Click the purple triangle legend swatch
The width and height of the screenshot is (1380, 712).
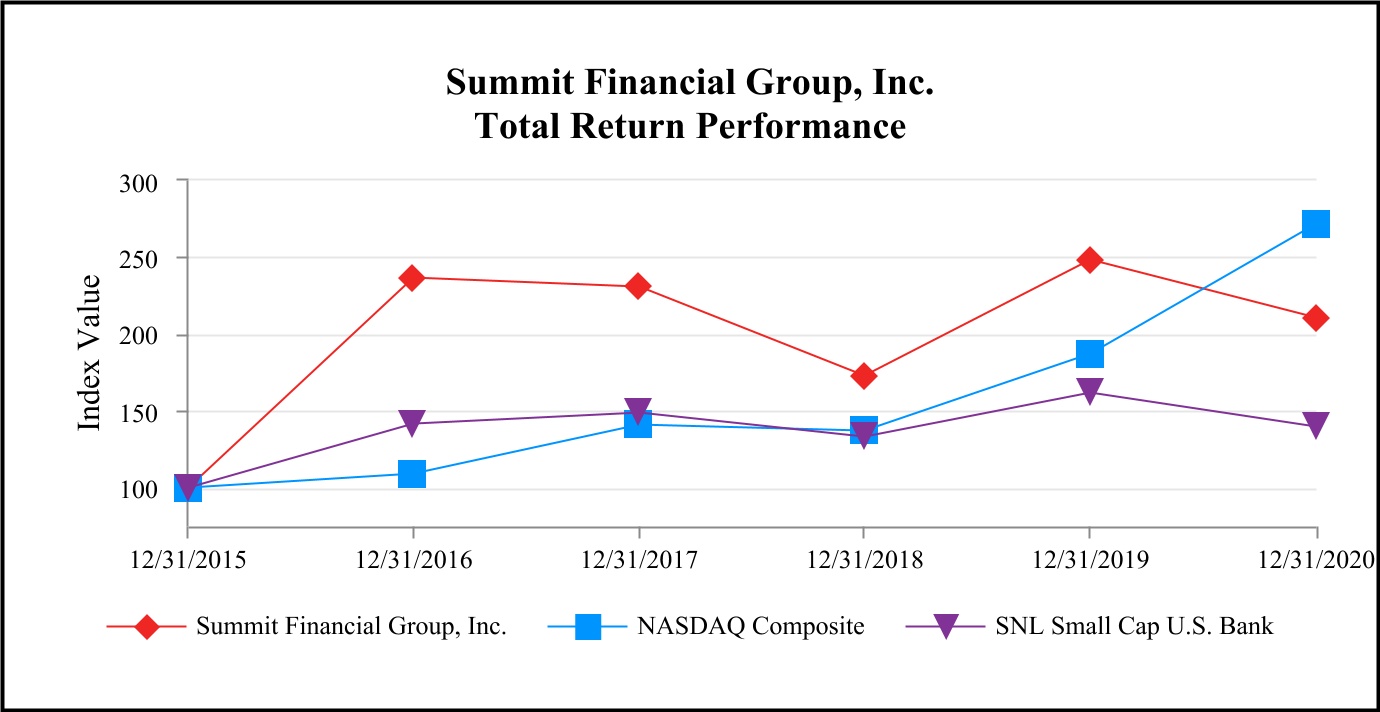pos(945,627)
